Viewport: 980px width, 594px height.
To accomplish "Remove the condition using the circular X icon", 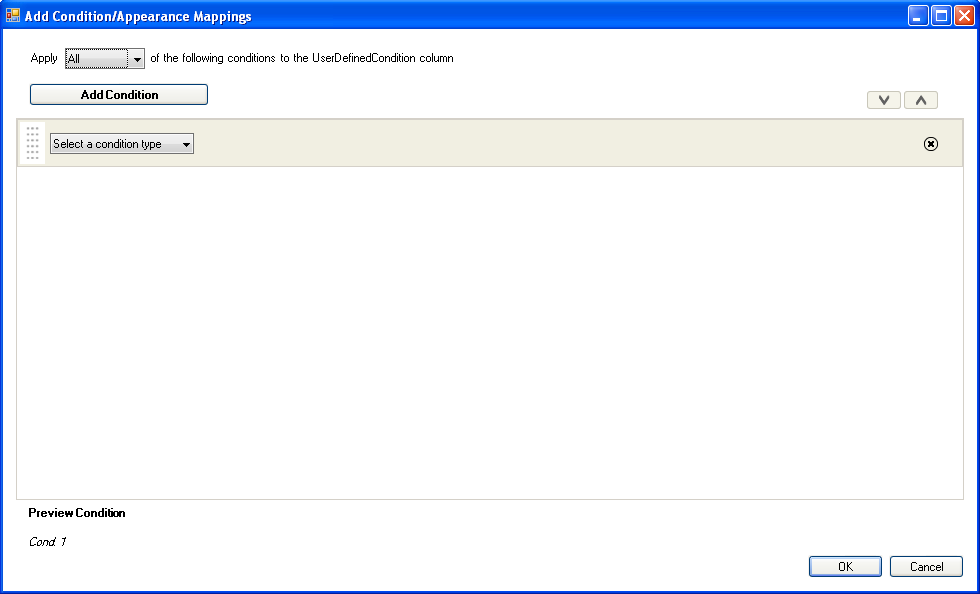I will [x=931, y=144].
